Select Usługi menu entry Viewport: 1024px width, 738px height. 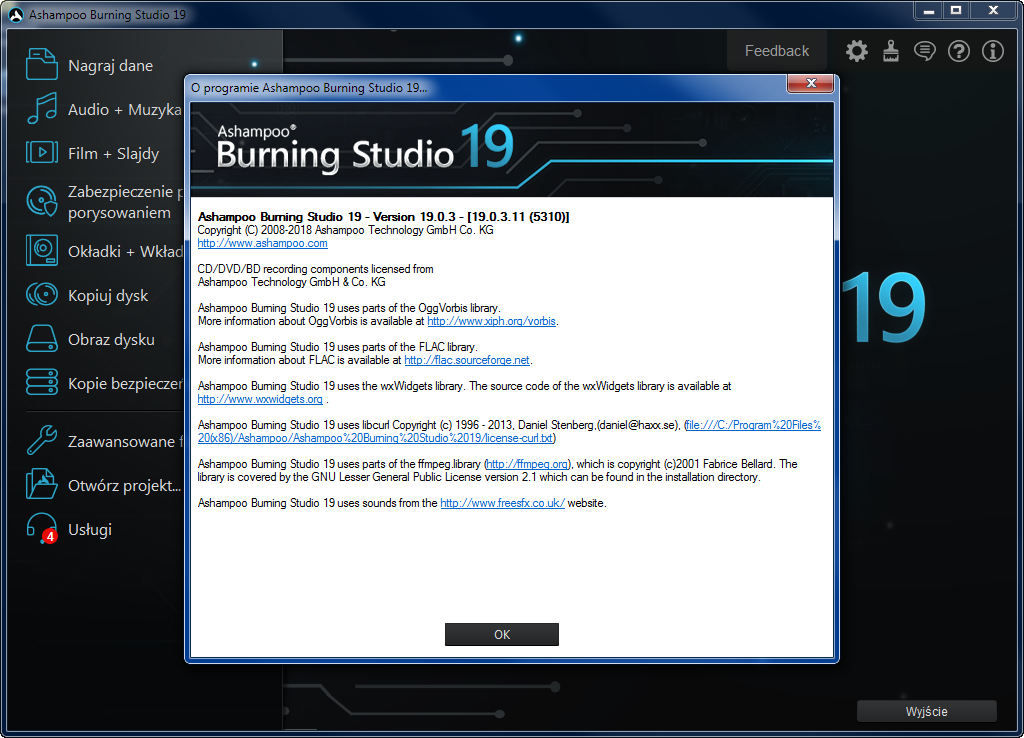coord(89,529)
